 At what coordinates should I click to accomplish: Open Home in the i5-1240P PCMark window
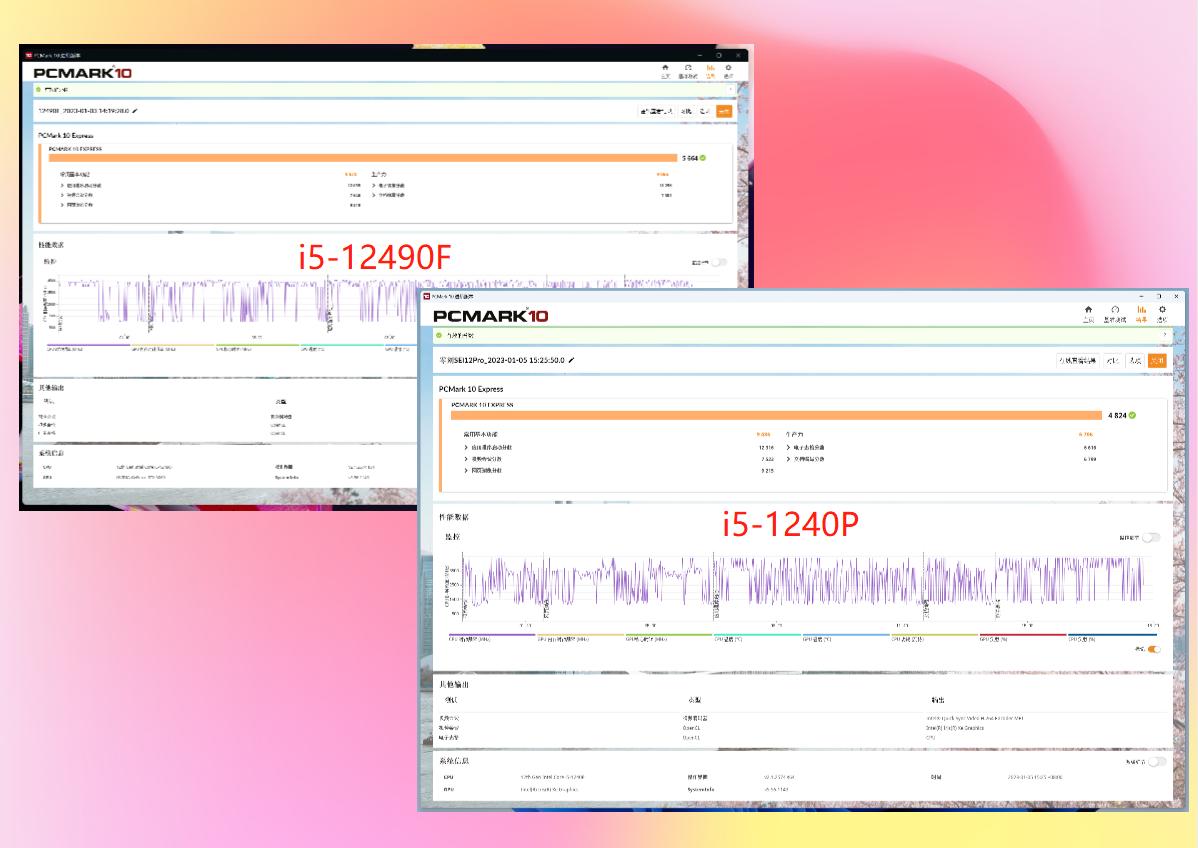click(1088, 314)
